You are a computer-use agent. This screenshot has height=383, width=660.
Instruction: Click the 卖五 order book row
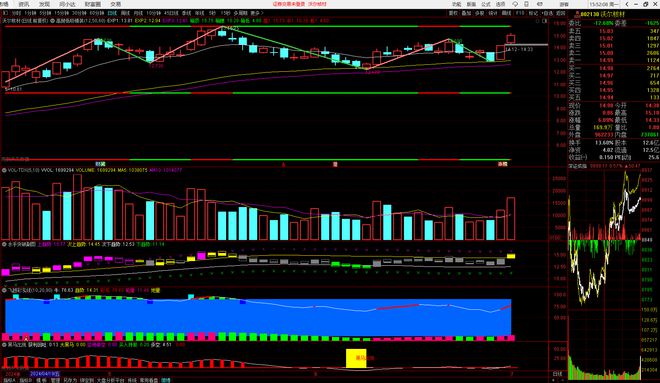click(614, 31)
